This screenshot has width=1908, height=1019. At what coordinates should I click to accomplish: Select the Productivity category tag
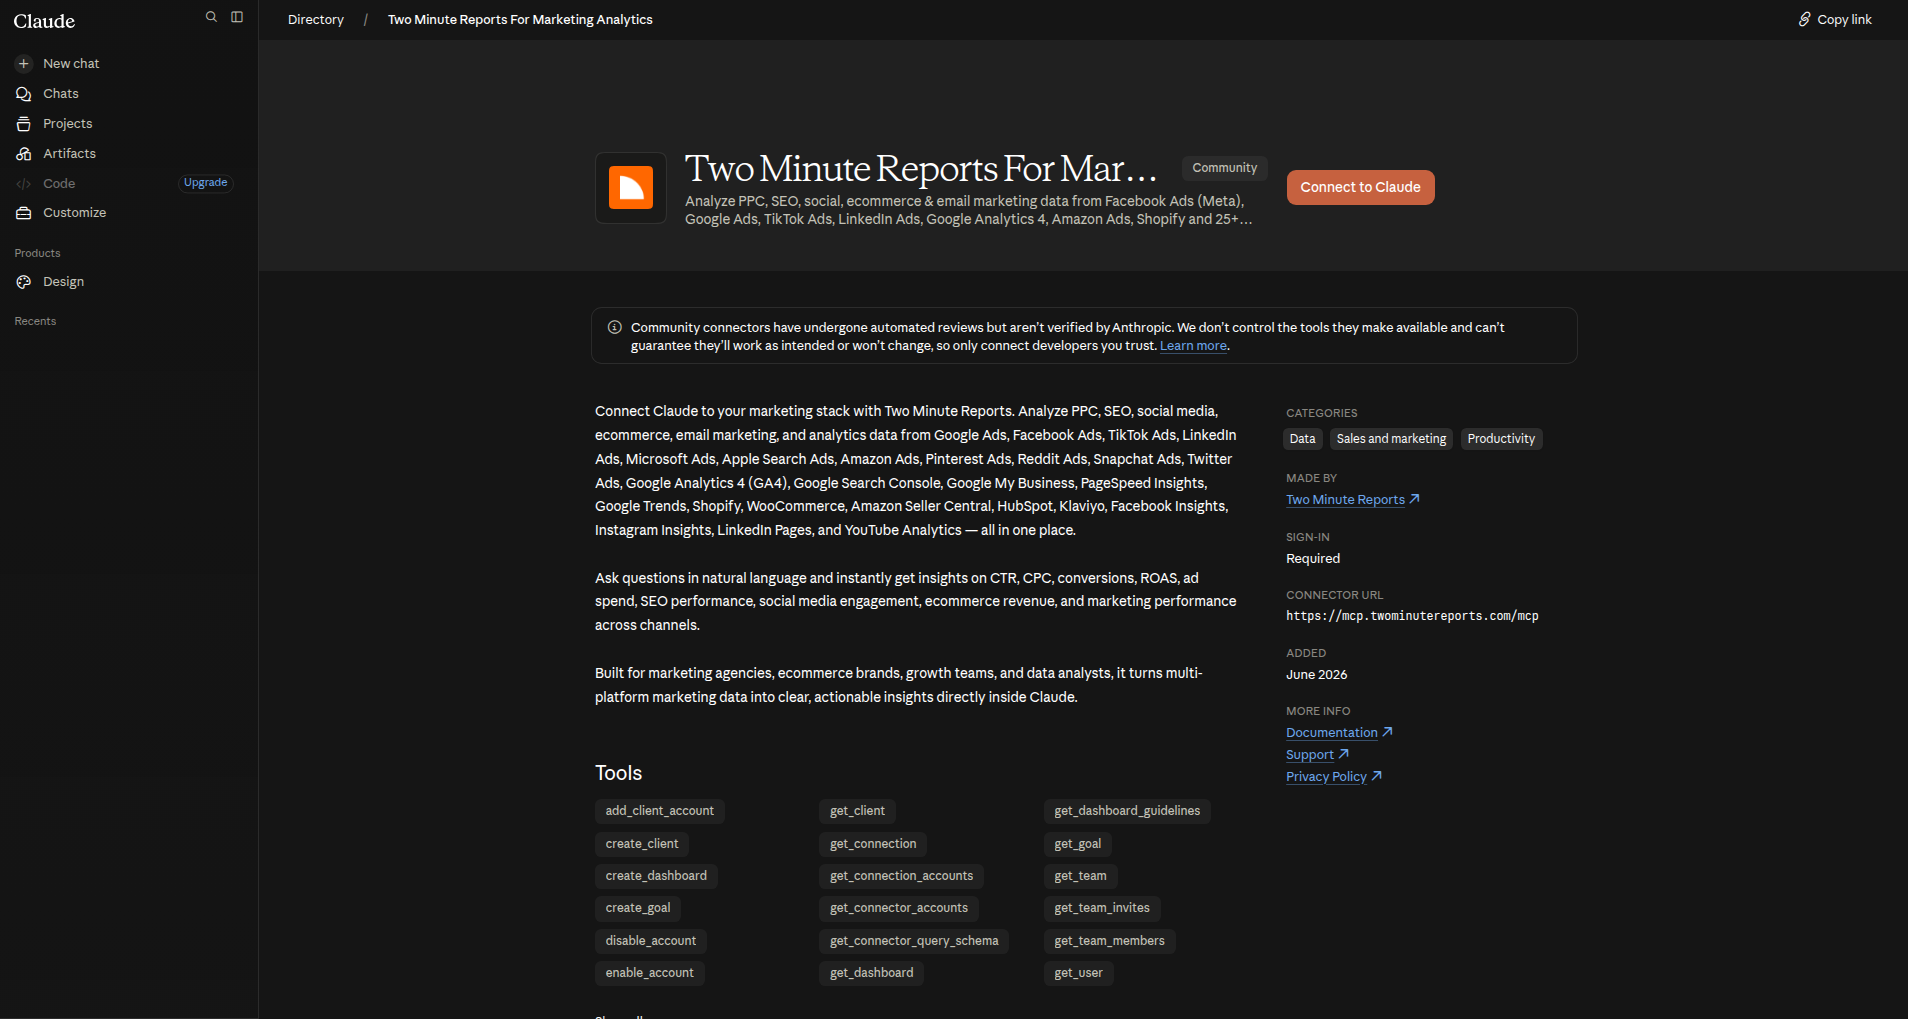coord(1501,439)
